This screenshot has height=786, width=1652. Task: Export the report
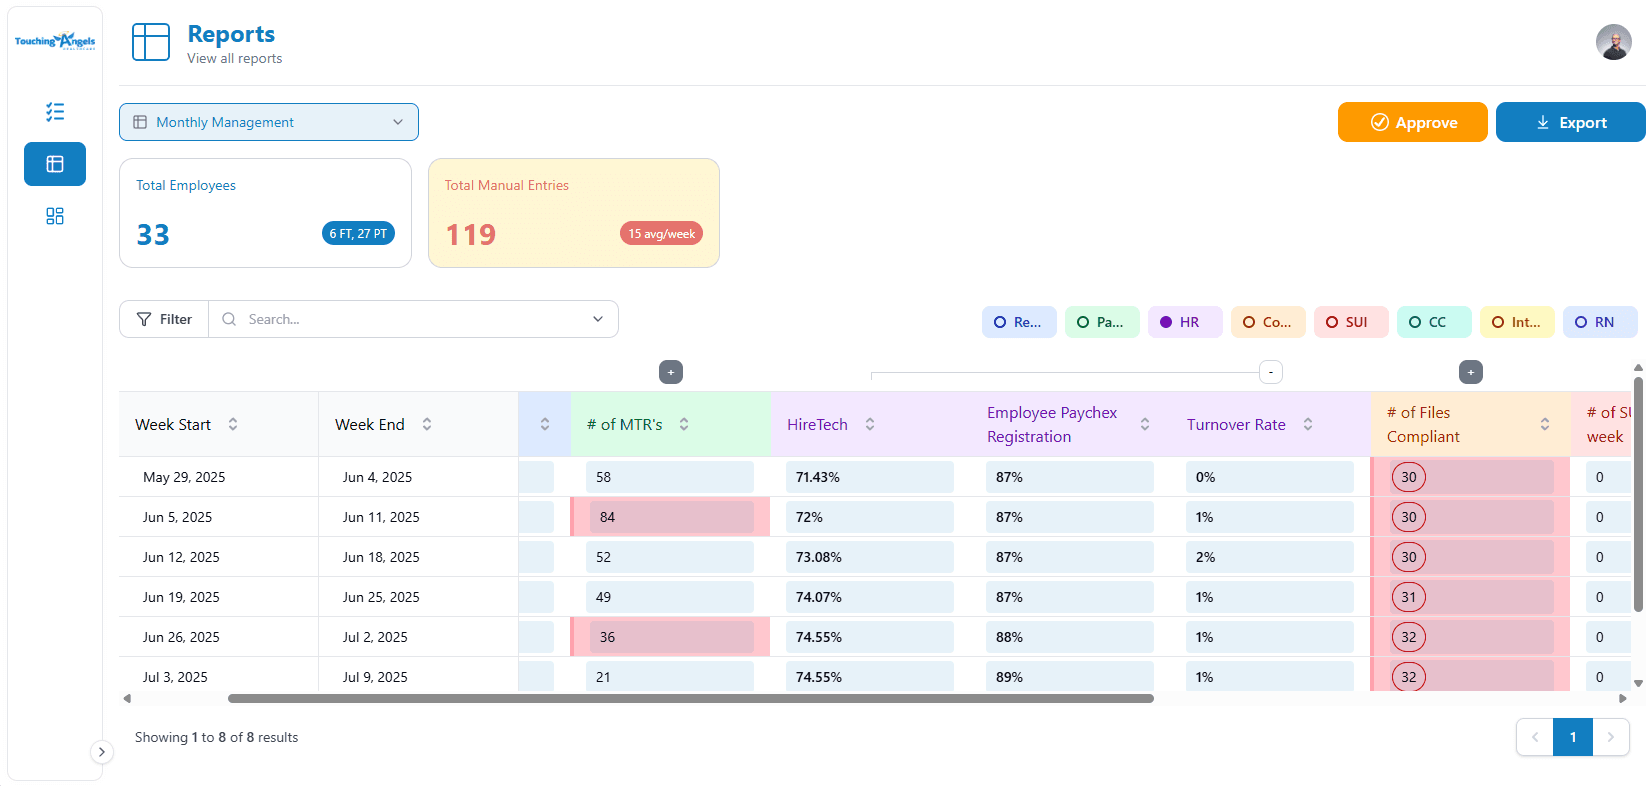(x=1570, y=122)
